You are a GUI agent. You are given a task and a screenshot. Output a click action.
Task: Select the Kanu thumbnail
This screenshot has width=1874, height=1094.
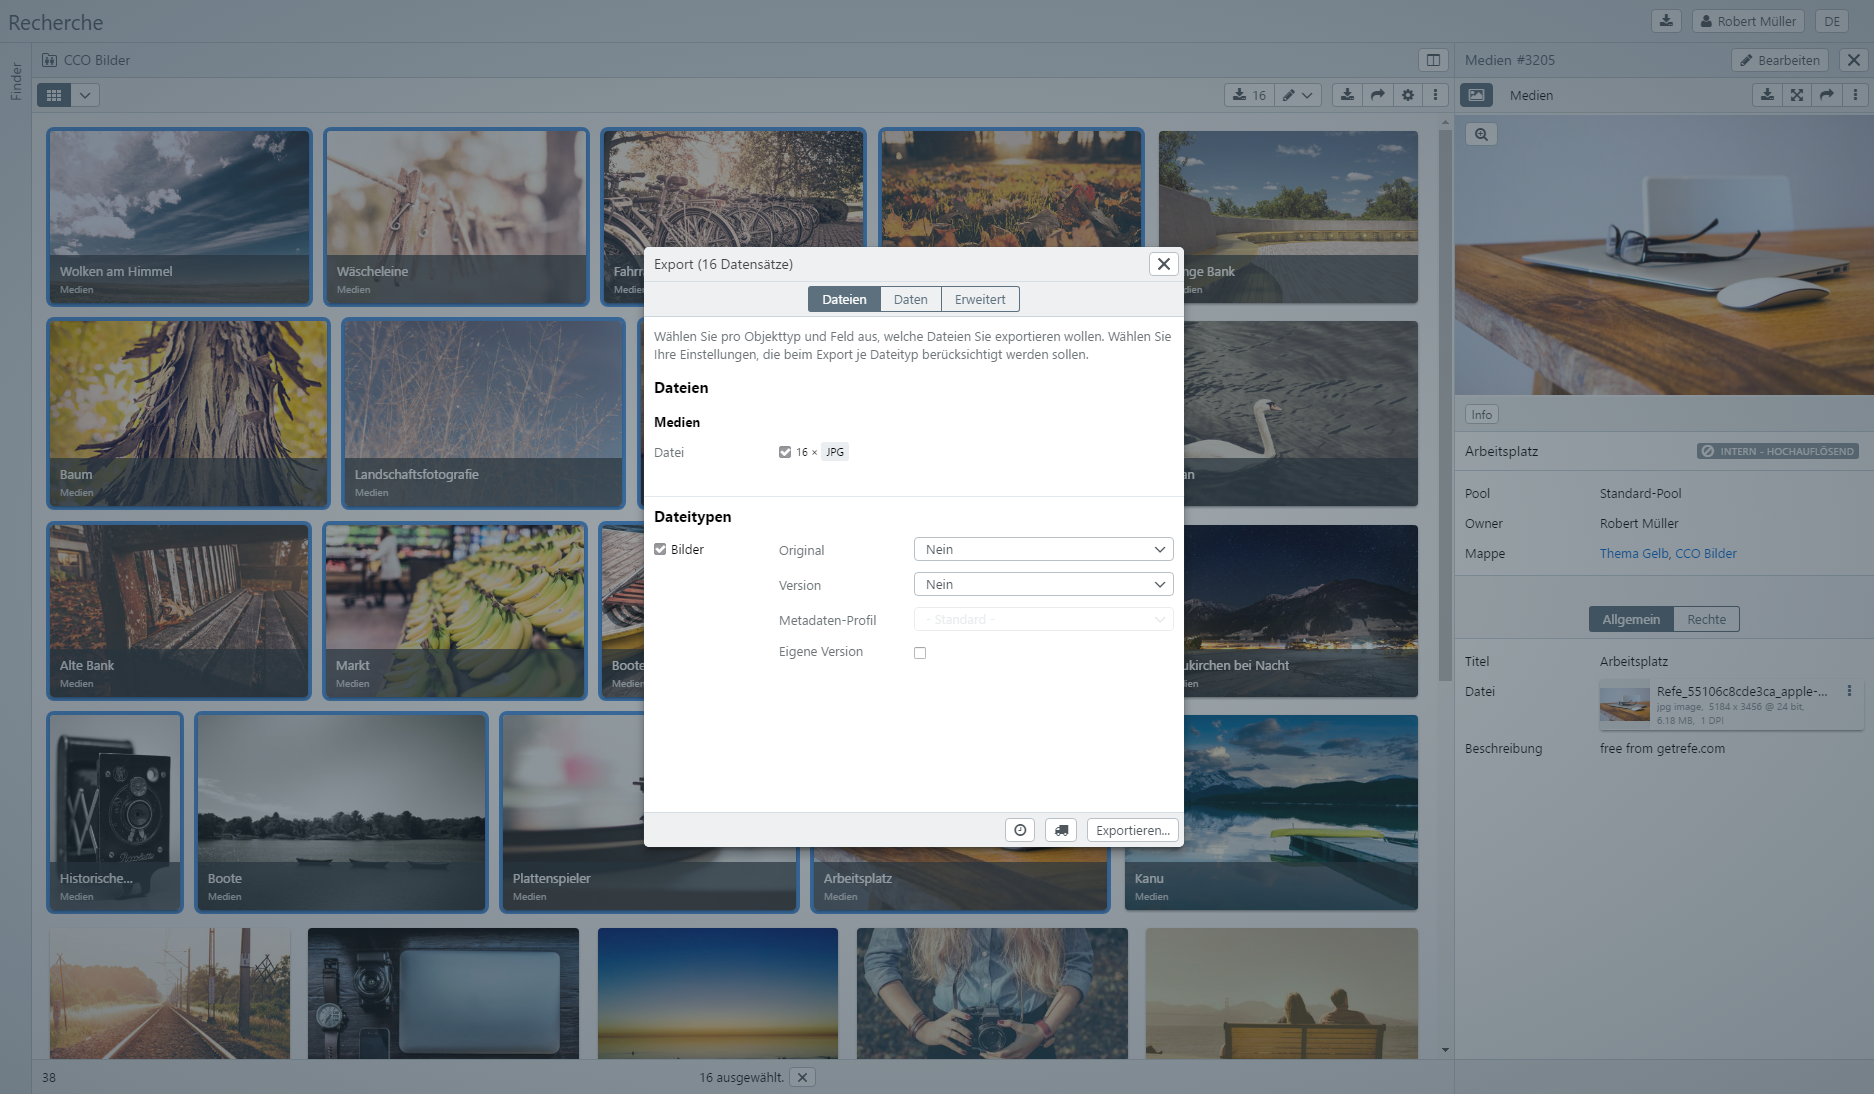tap(1271, 812)
